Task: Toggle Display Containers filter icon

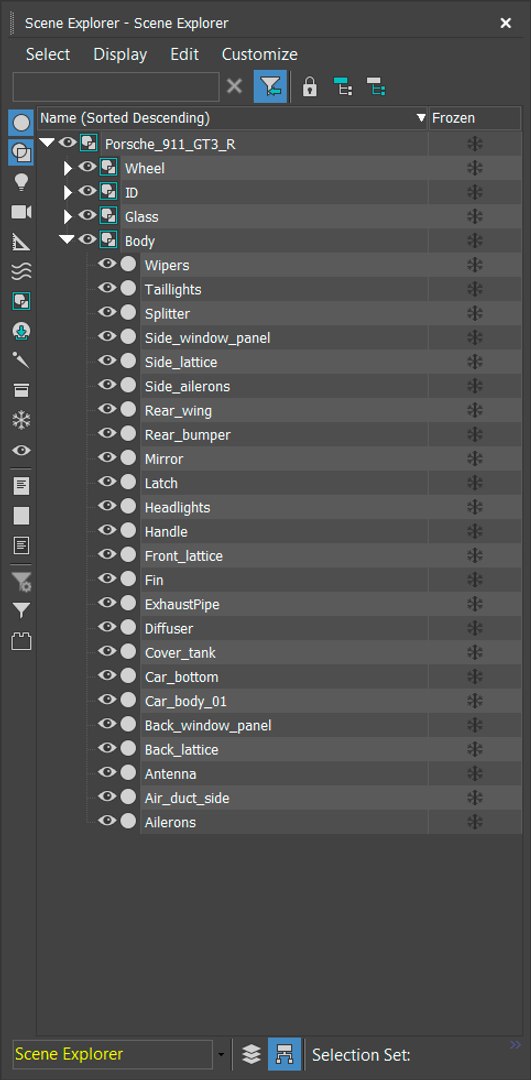Action: 21,391
